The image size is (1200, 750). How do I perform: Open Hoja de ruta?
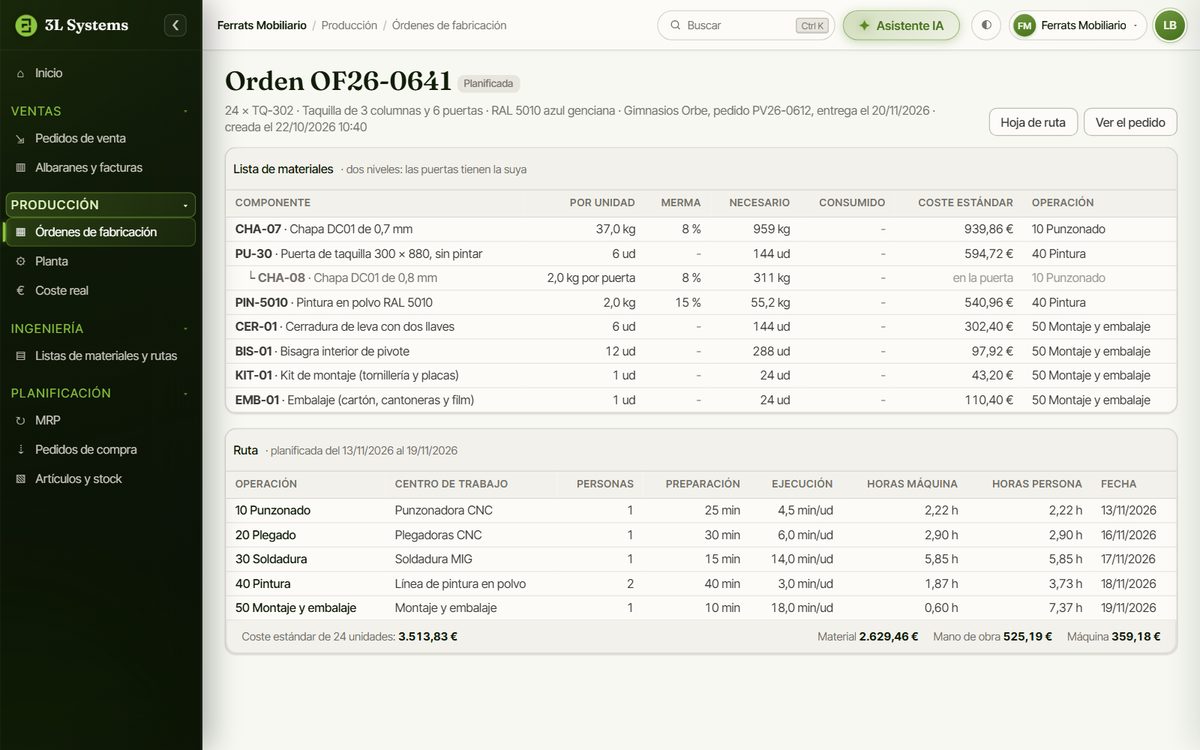click(1033, 122)
